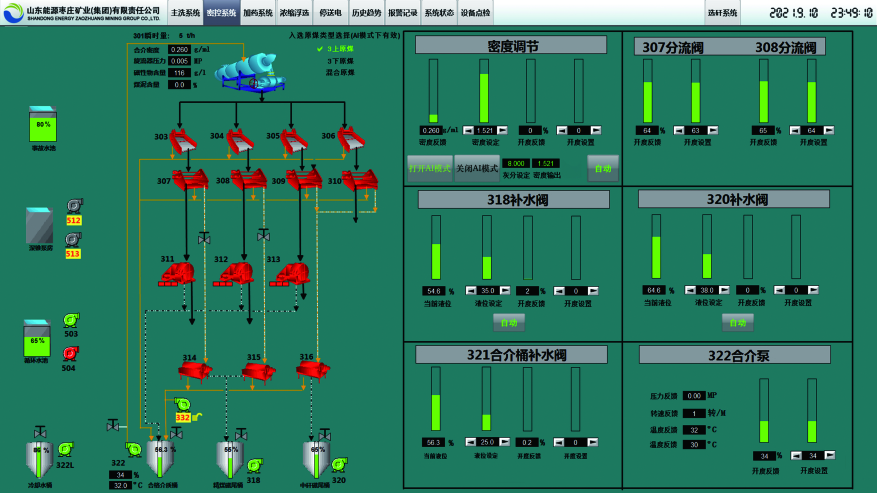Screen dimensions: 877x493
Task: Select screen unit 303 icon
Action: pyautogui.click(x=181, y=139)
